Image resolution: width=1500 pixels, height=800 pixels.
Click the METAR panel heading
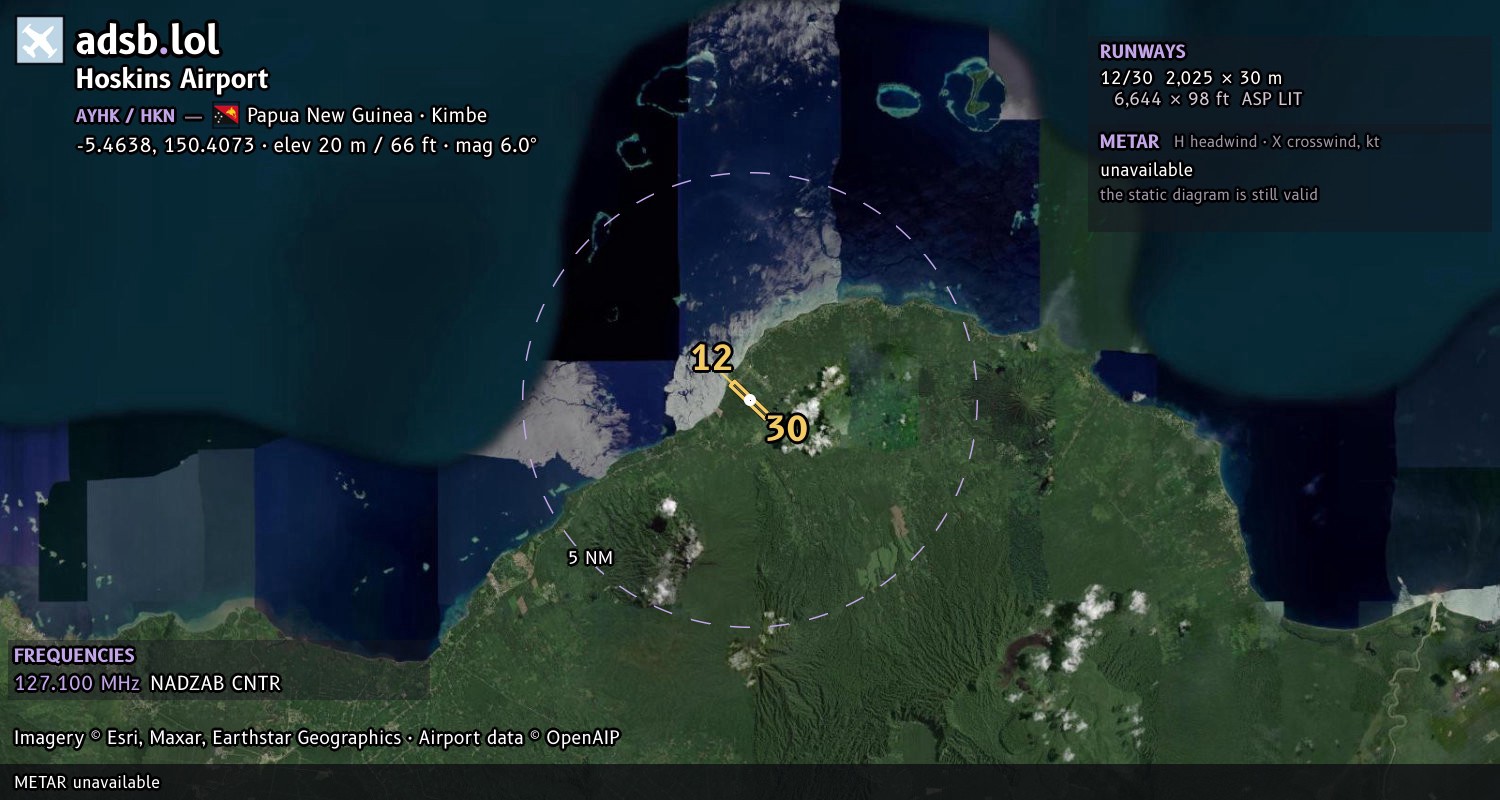coord(1130,142)
